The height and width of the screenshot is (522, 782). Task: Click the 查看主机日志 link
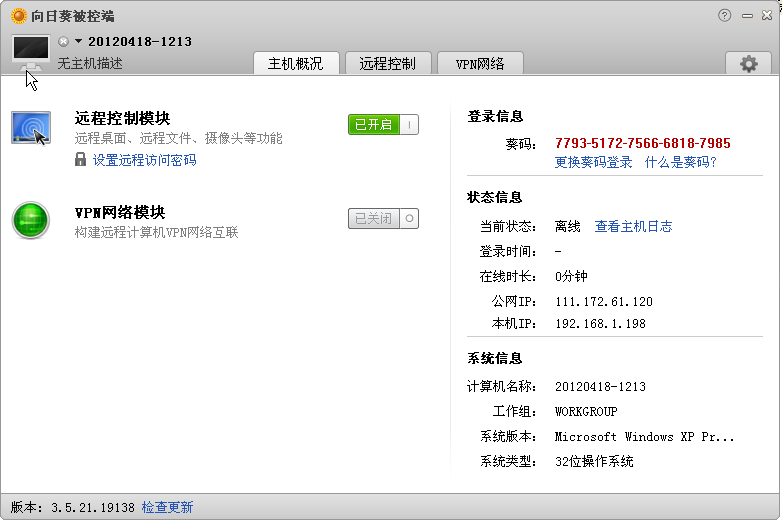point(633,227)
